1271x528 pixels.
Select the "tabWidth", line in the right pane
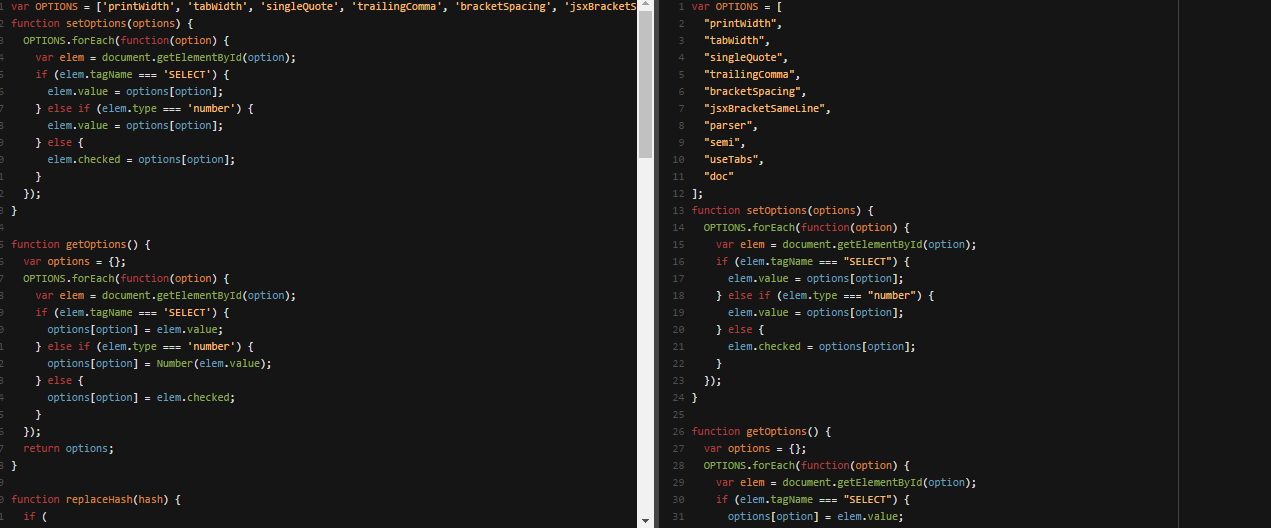(737, 40)
